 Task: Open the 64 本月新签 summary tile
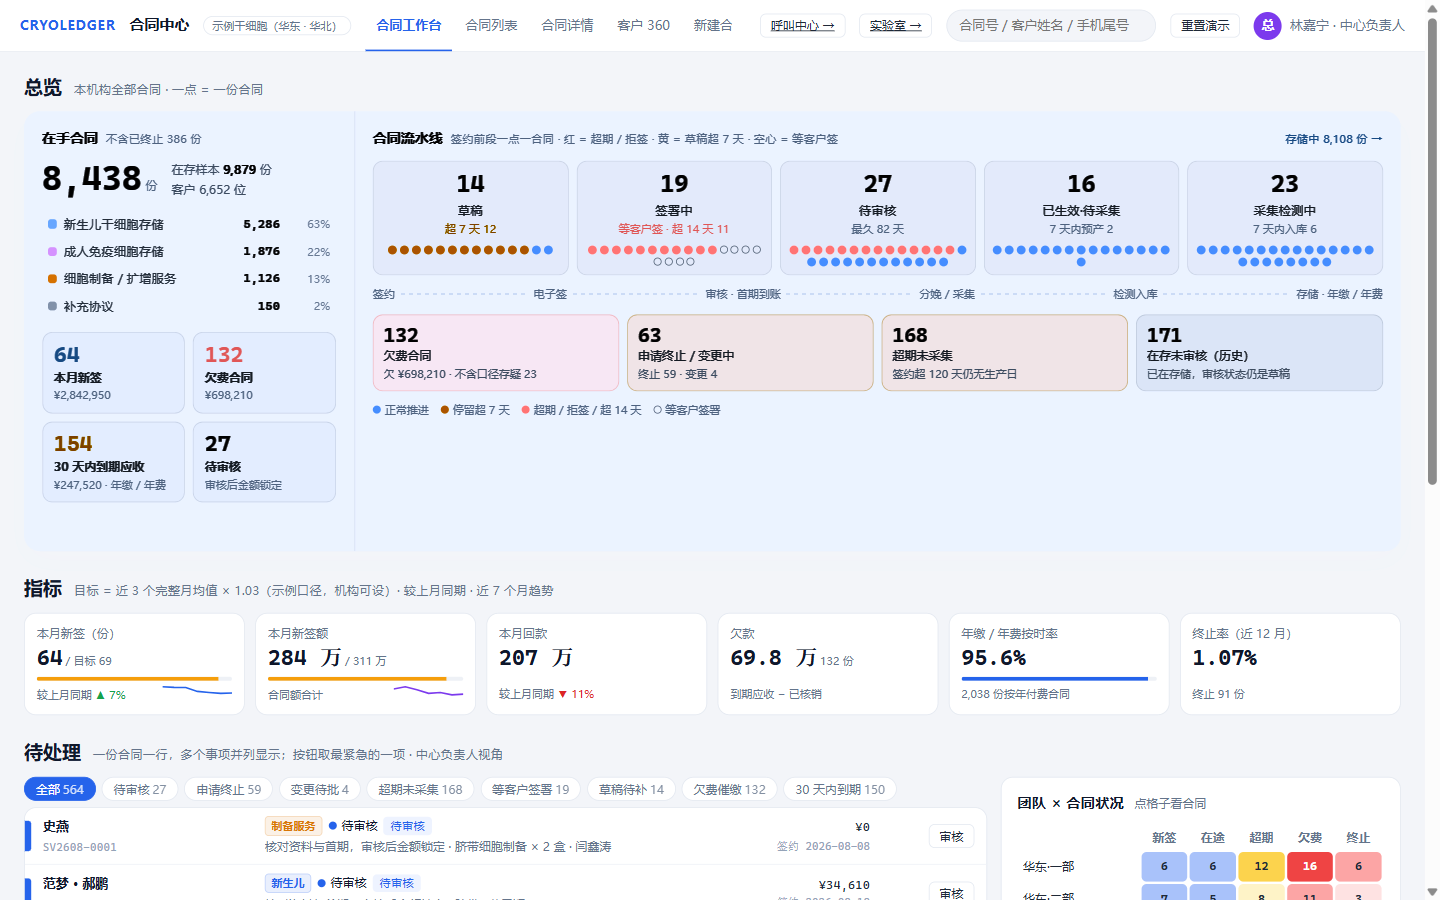pos(113,373)
